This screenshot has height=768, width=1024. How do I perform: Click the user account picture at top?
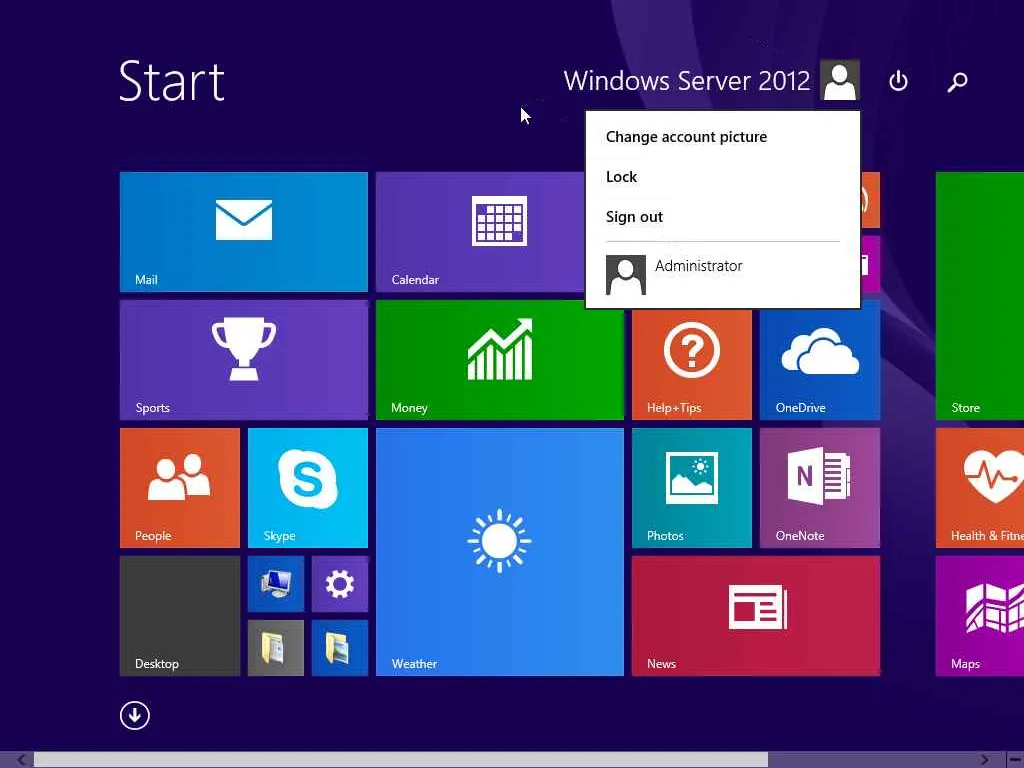(840, 80)
